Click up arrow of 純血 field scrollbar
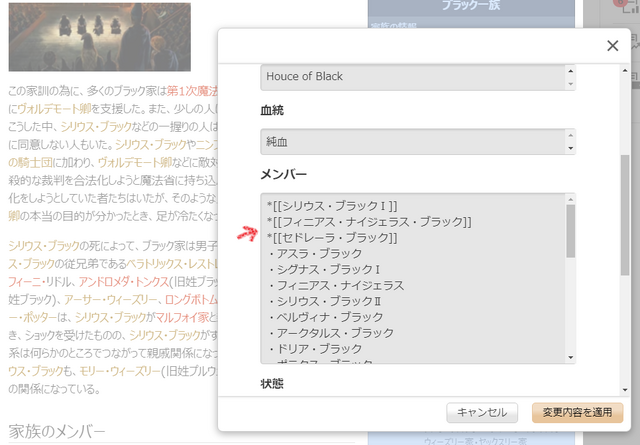The height and width of the screenshot is (445, 640). tap(571, 135)
